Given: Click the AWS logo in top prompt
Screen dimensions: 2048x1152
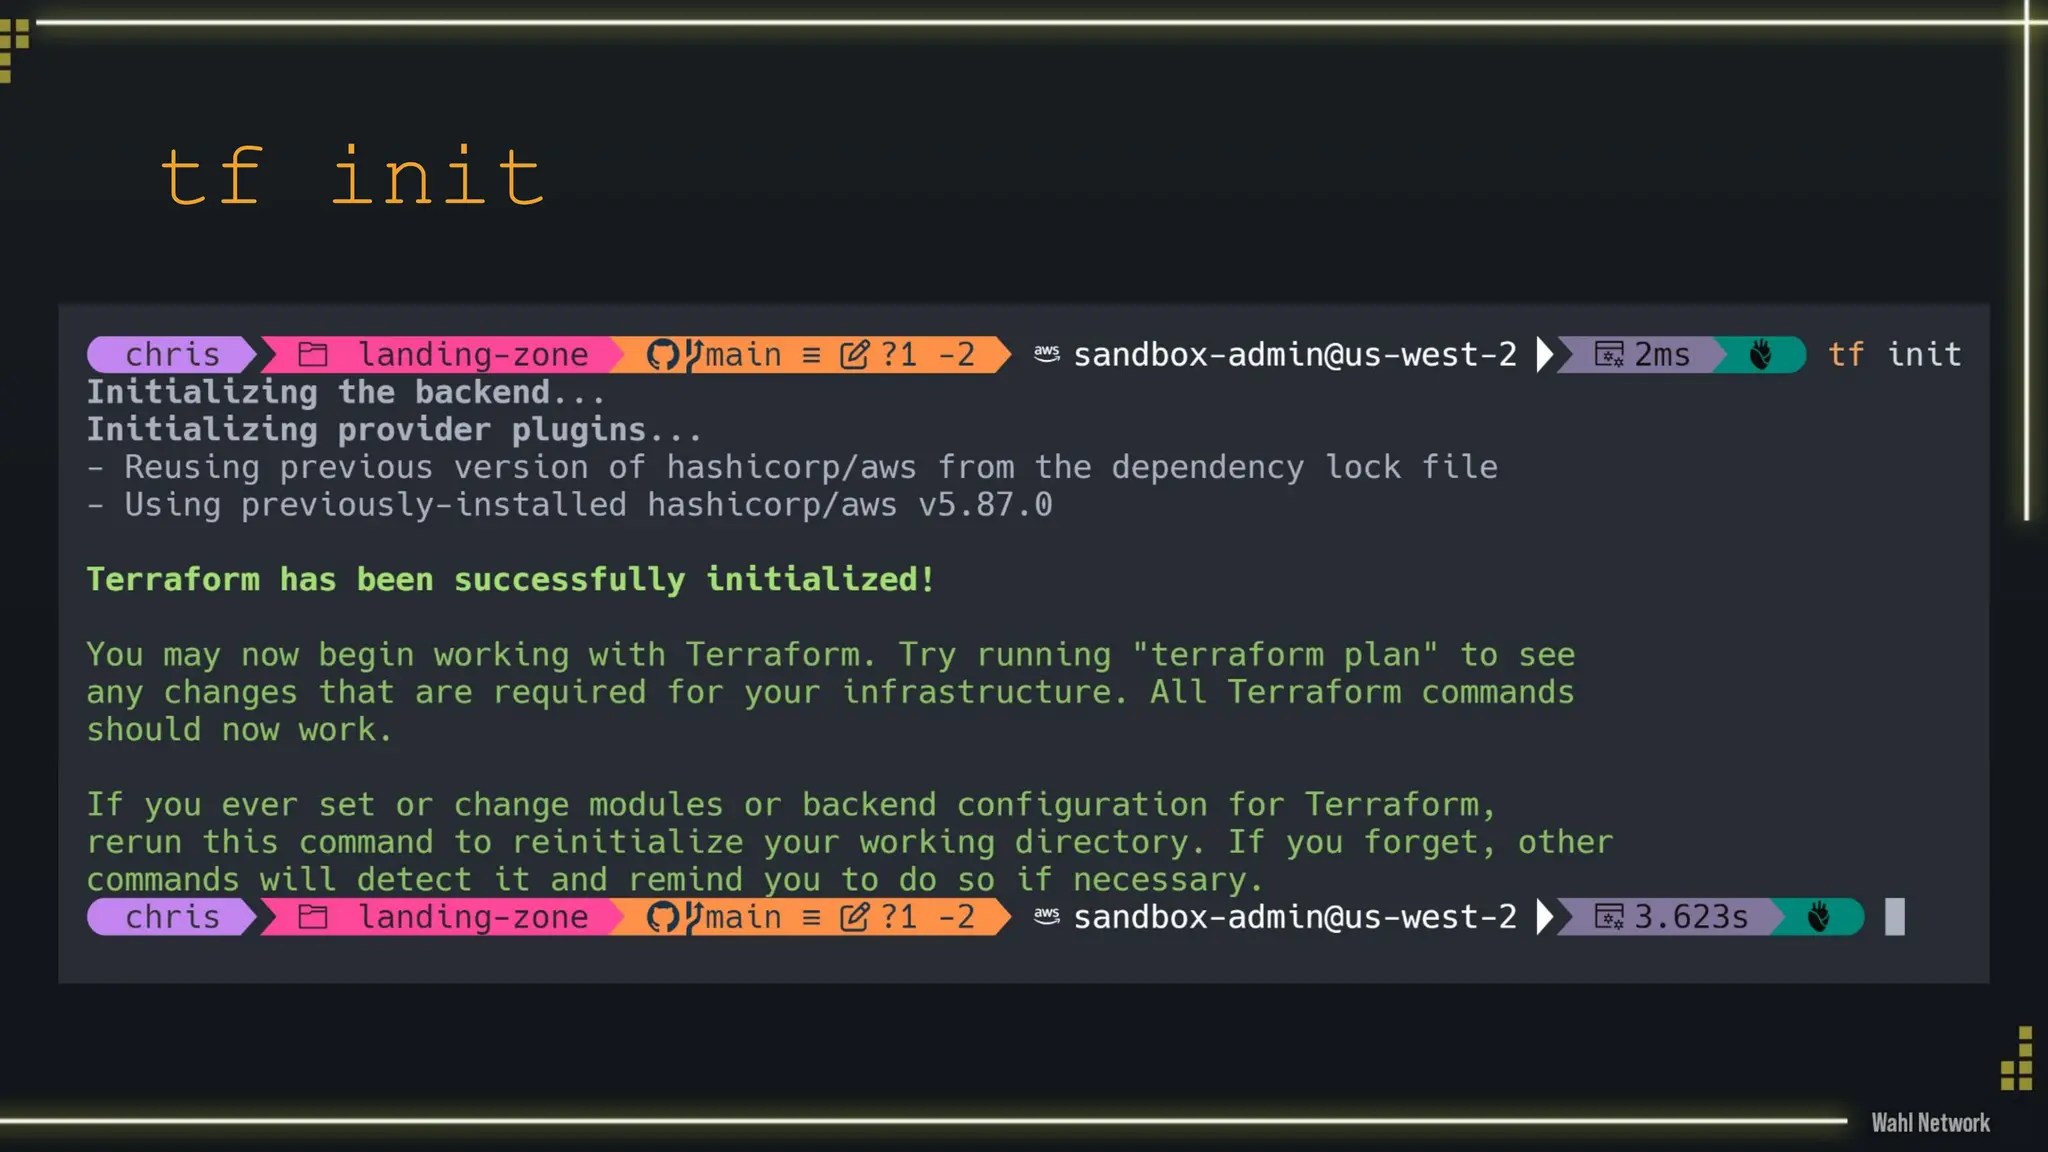Looking at the screenshot, I should [1047, 353].
